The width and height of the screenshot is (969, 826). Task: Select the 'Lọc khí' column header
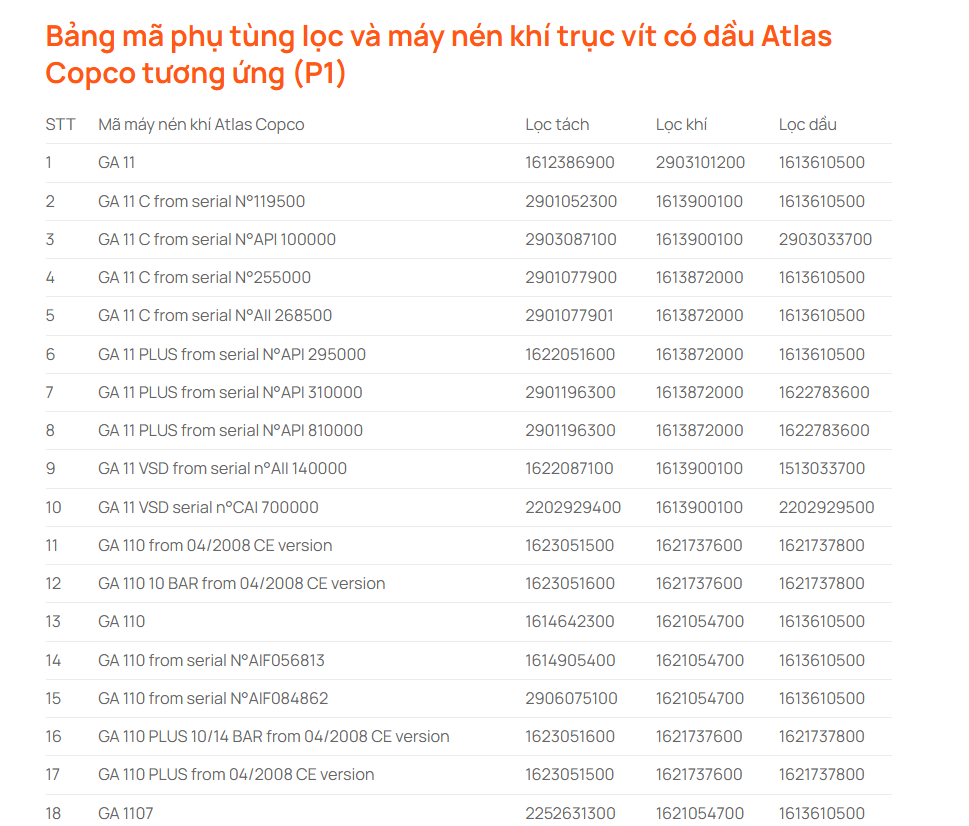click(x=681, y=125)
